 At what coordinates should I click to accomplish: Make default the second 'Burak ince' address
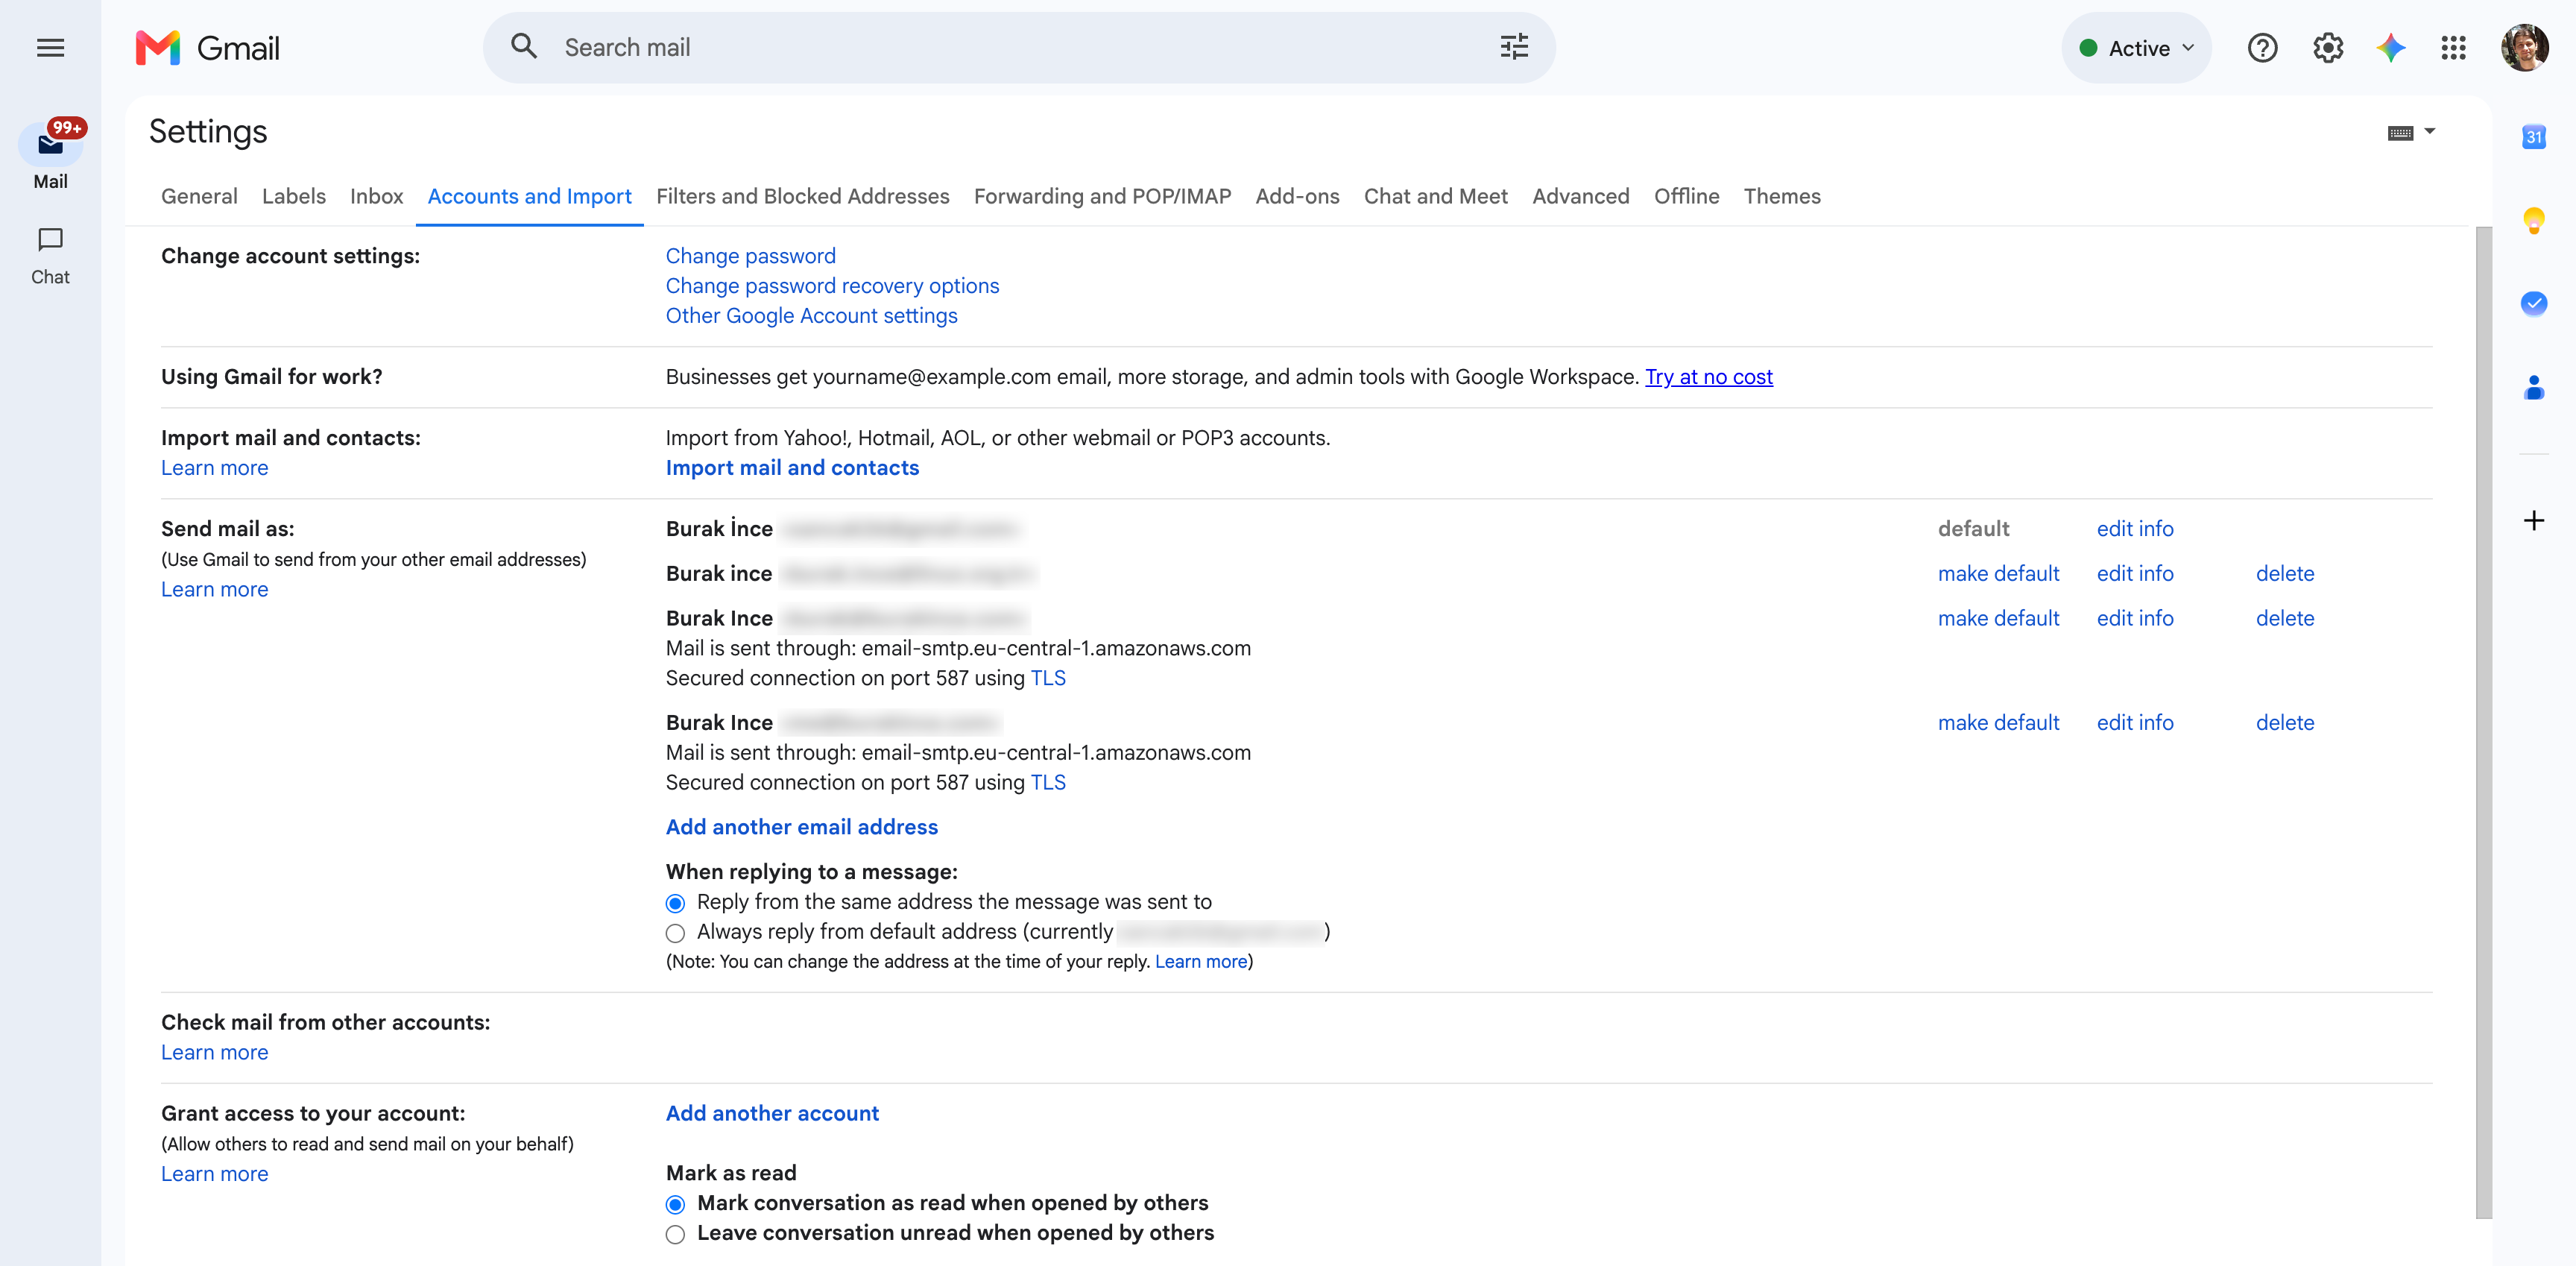pos(1998,574)
